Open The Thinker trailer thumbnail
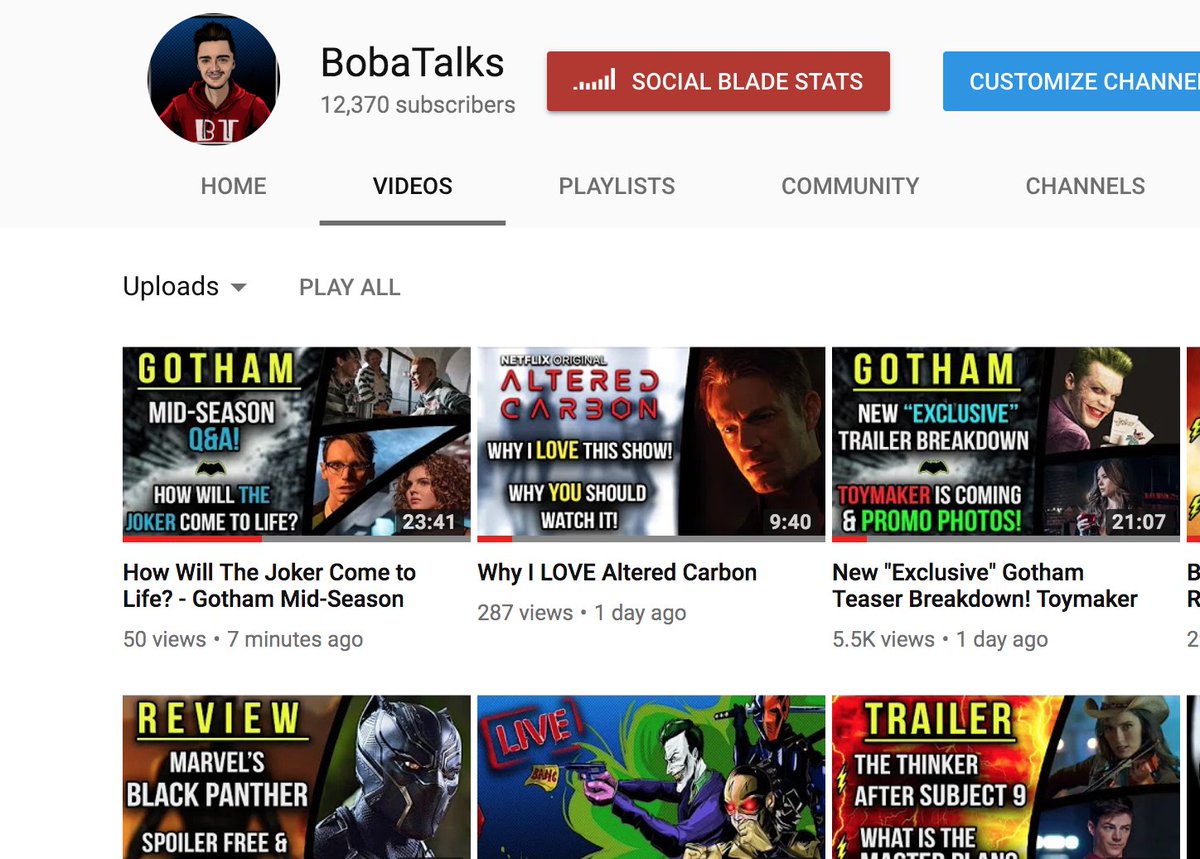Screen dimensions: 1200x859 click(1006, 777)
